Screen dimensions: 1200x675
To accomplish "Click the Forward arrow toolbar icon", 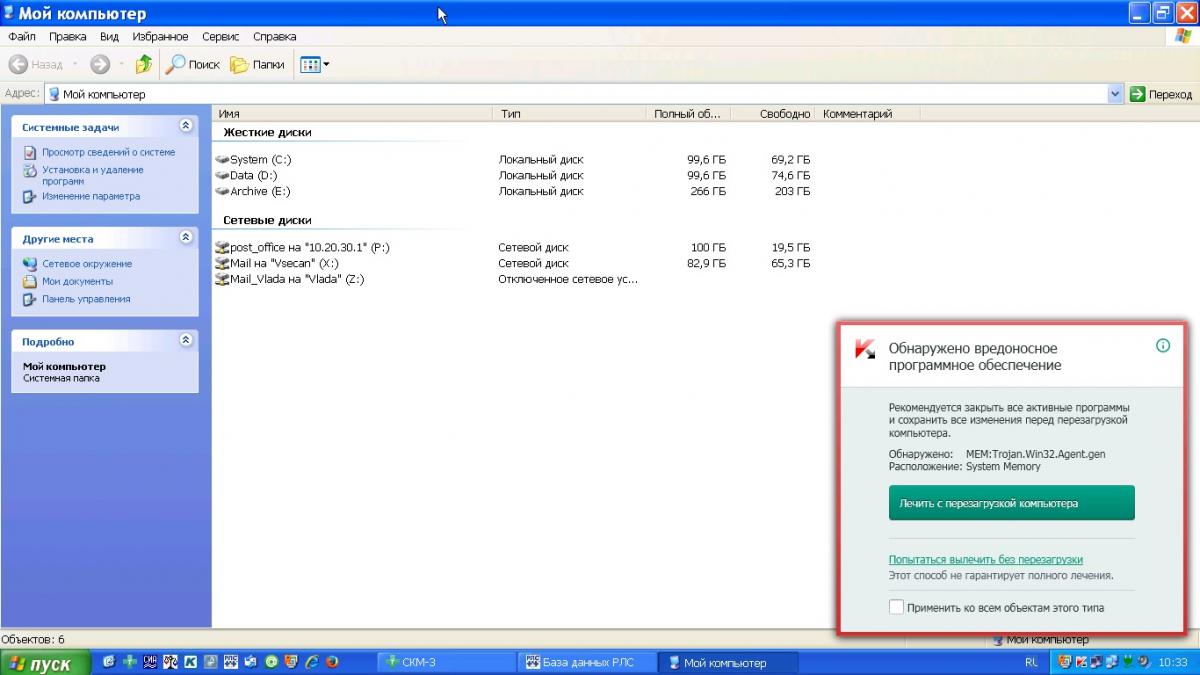I will (x=99, y=64).
